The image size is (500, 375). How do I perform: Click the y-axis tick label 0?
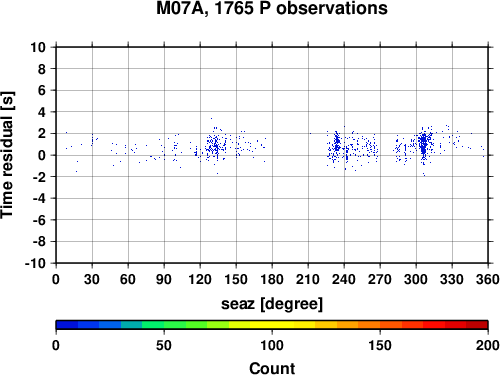click(x=42, y=155)
